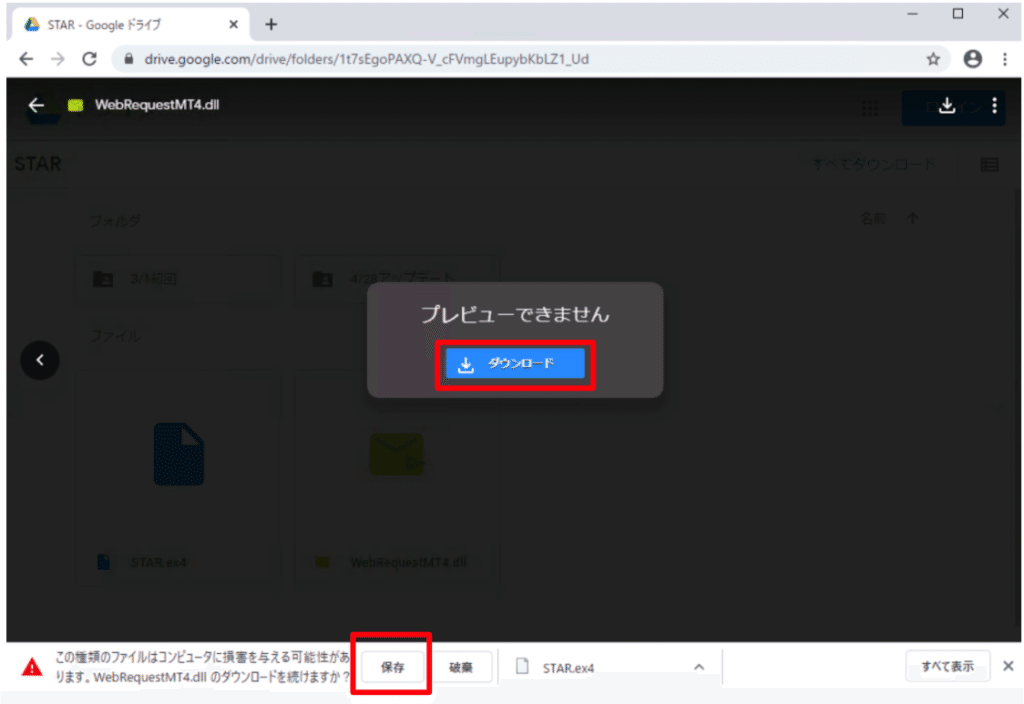The height and width of the screenshot is (704, 1024).
Task: Close the STAR - Google ドライブ tab
Action: click(234, 25)
